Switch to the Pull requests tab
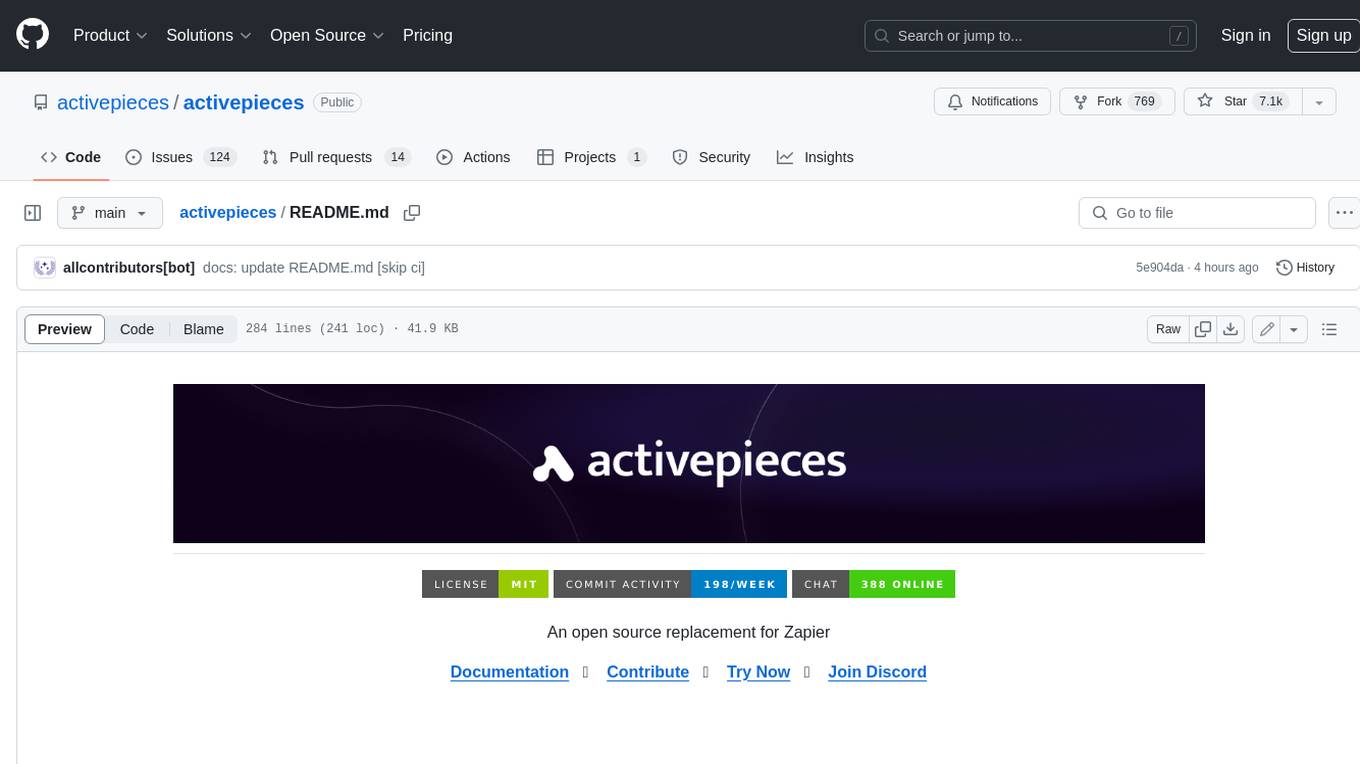The height and width of the screenshot is (764, 1360). (x=336, y=157)
